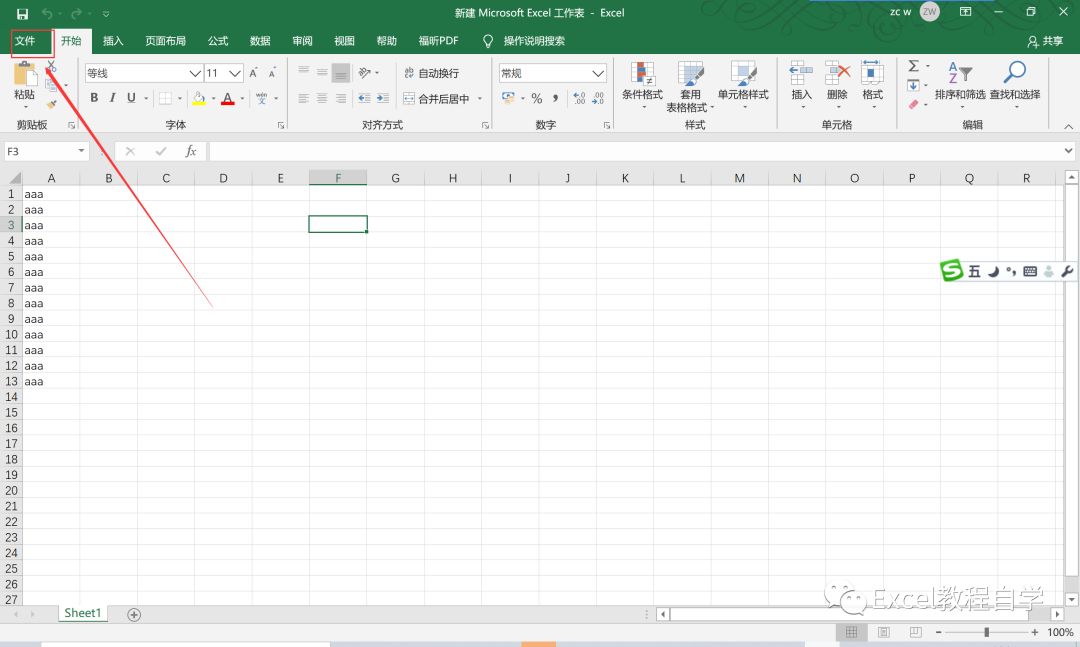This screenshot has width=1080, height=647.
Task: Click the Save icon in title bar
Action: tap(22, 13)
